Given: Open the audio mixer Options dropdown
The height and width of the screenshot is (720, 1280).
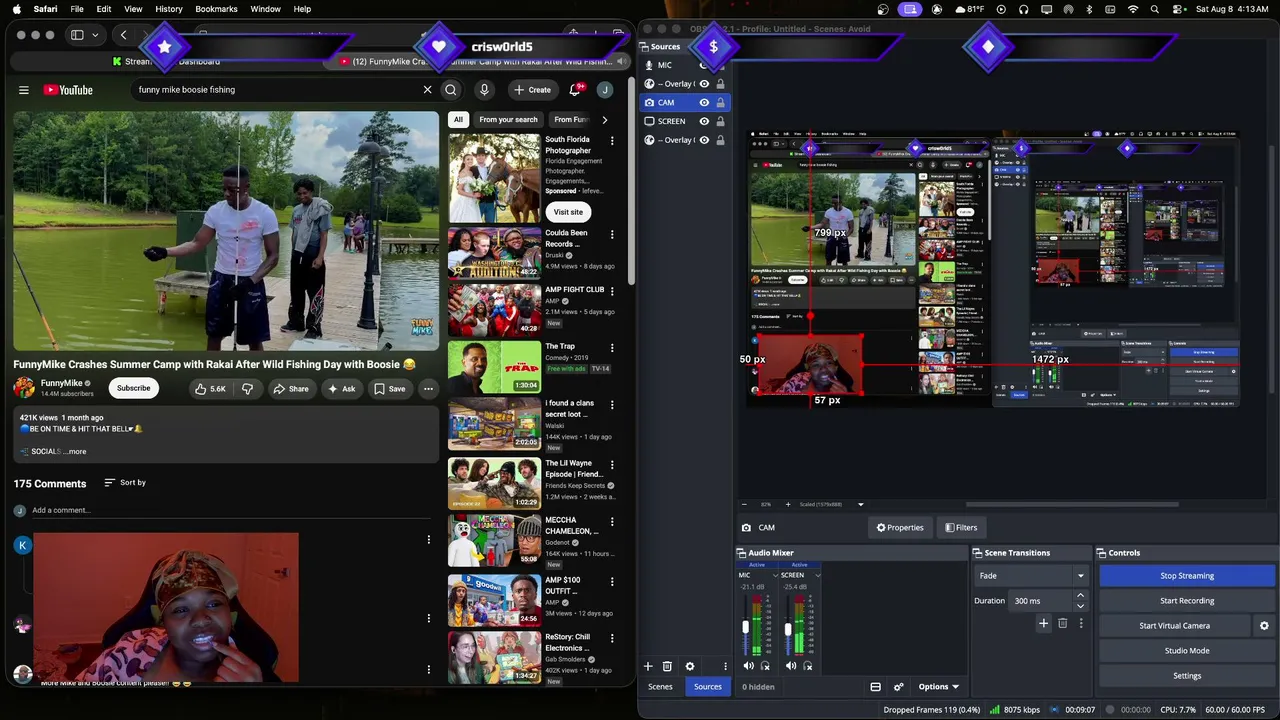Looking at the screenshot, I should point(938,687).
